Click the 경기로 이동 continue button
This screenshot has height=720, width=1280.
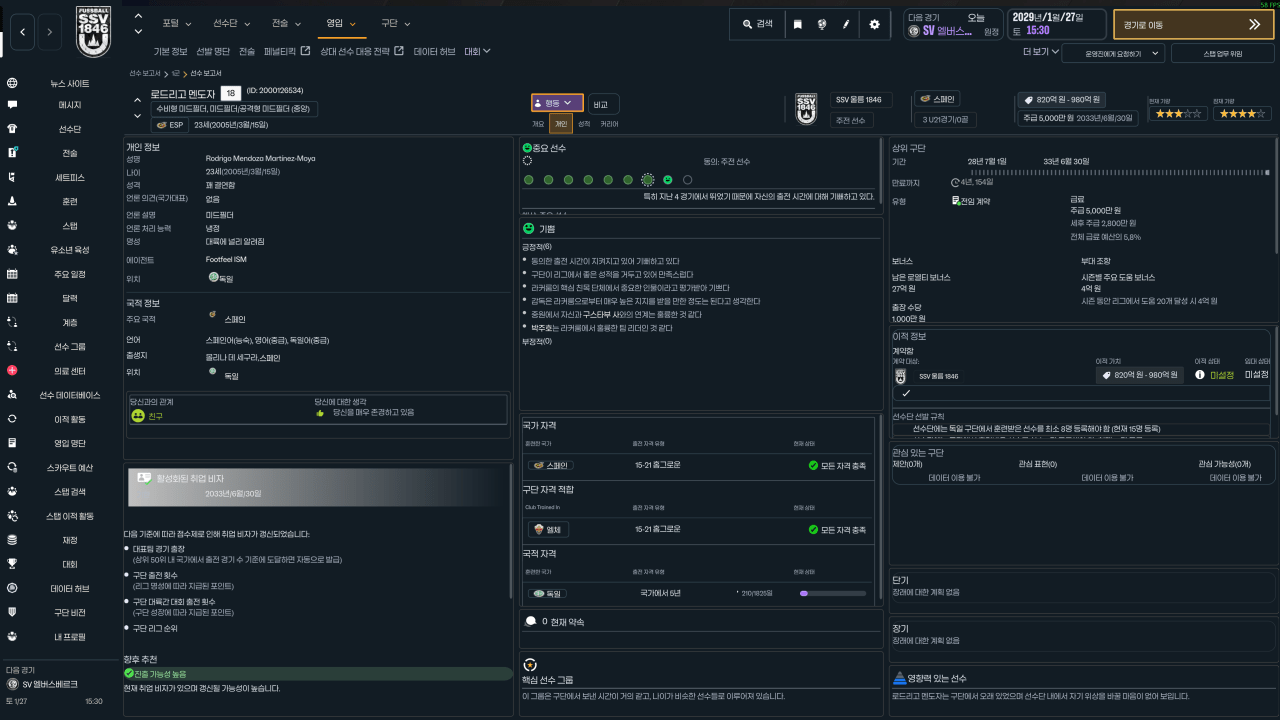(x=1193, y=25)
